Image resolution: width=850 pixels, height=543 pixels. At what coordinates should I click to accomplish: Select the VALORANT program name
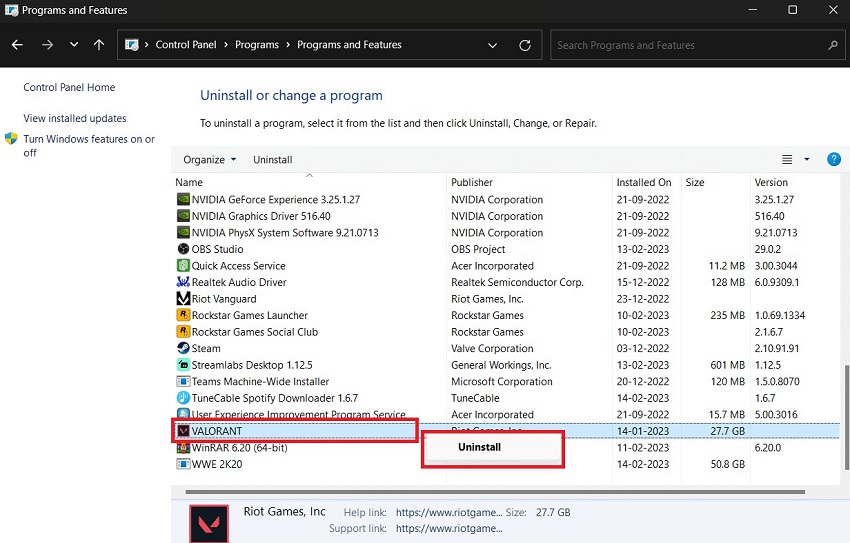(217, 431)
